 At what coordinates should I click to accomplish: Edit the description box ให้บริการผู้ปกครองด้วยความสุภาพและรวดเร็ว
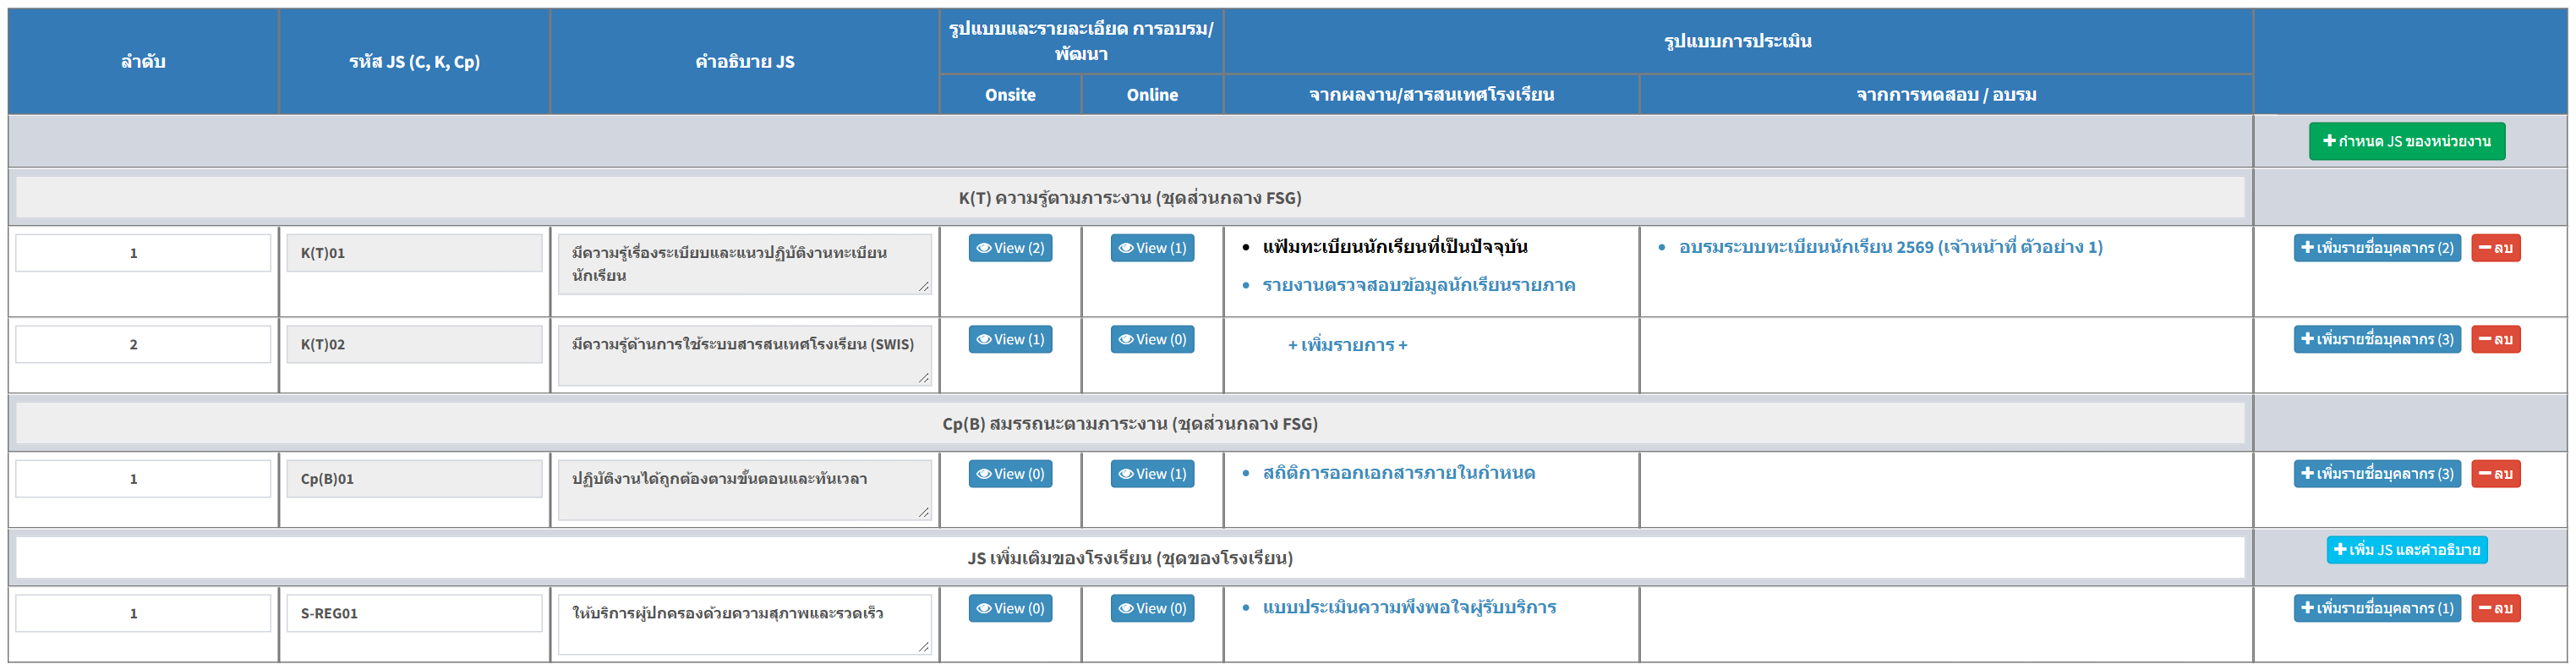[744, 624]
